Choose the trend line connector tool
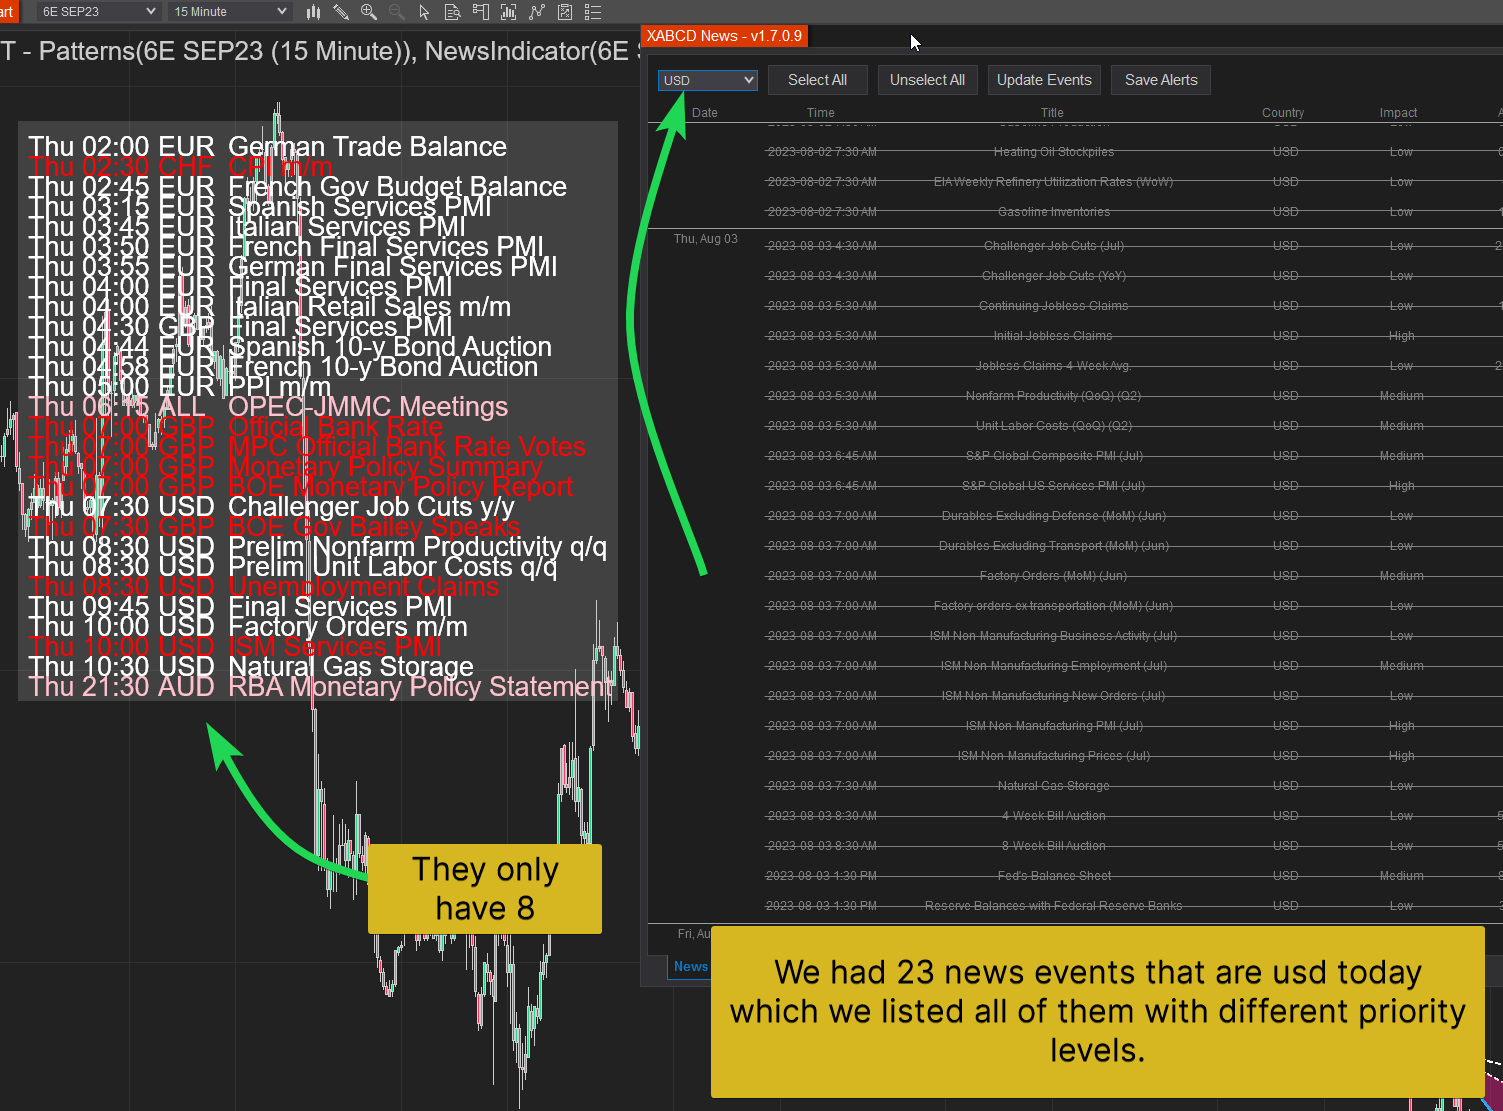This screenshot has width=1503, height=1111. (x=537, y=12)
